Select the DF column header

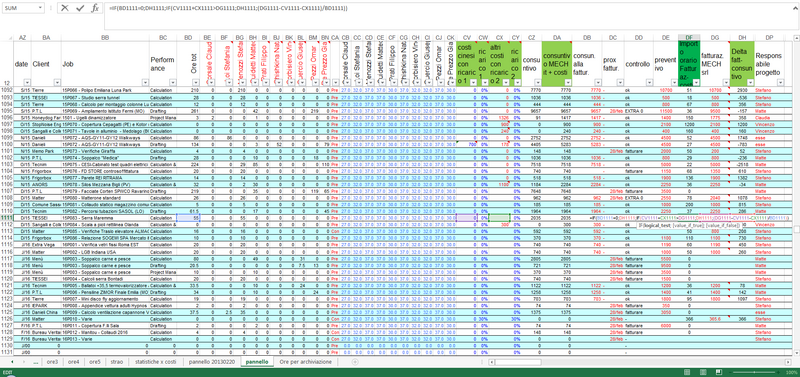(689, 38)
